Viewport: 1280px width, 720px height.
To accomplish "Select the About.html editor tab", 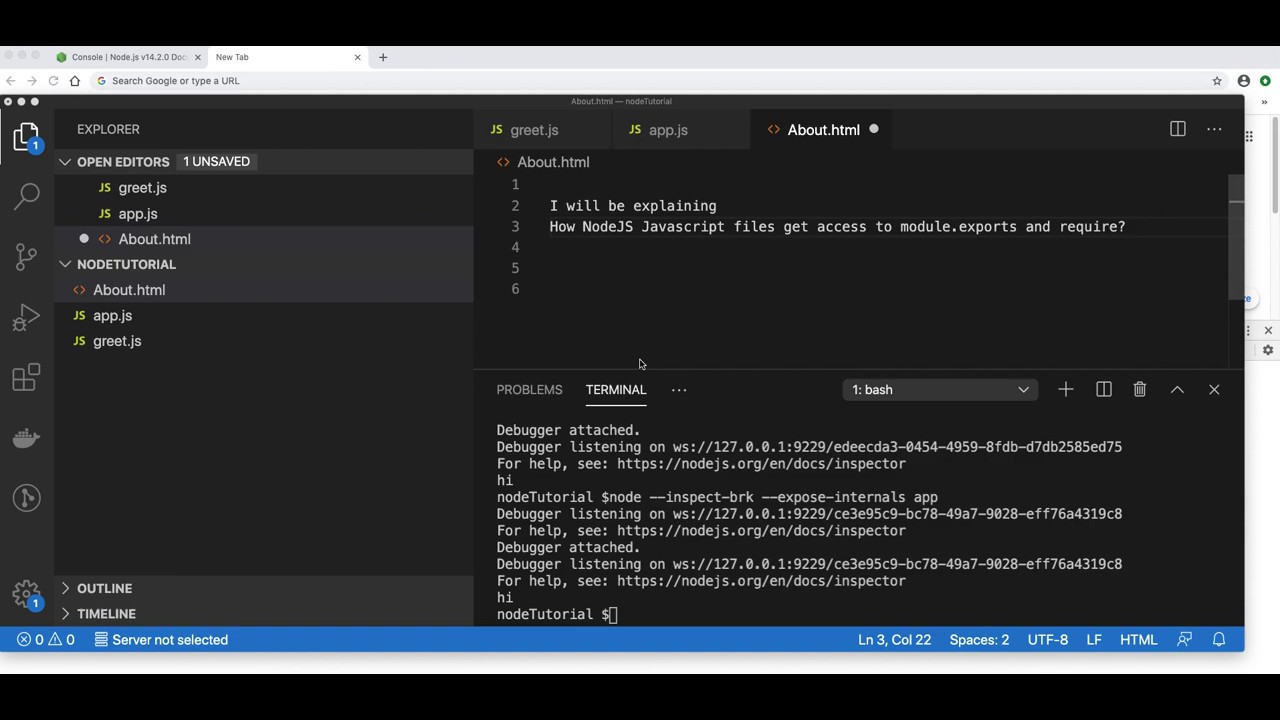I will pyautogui.click(x=823, y=129).
